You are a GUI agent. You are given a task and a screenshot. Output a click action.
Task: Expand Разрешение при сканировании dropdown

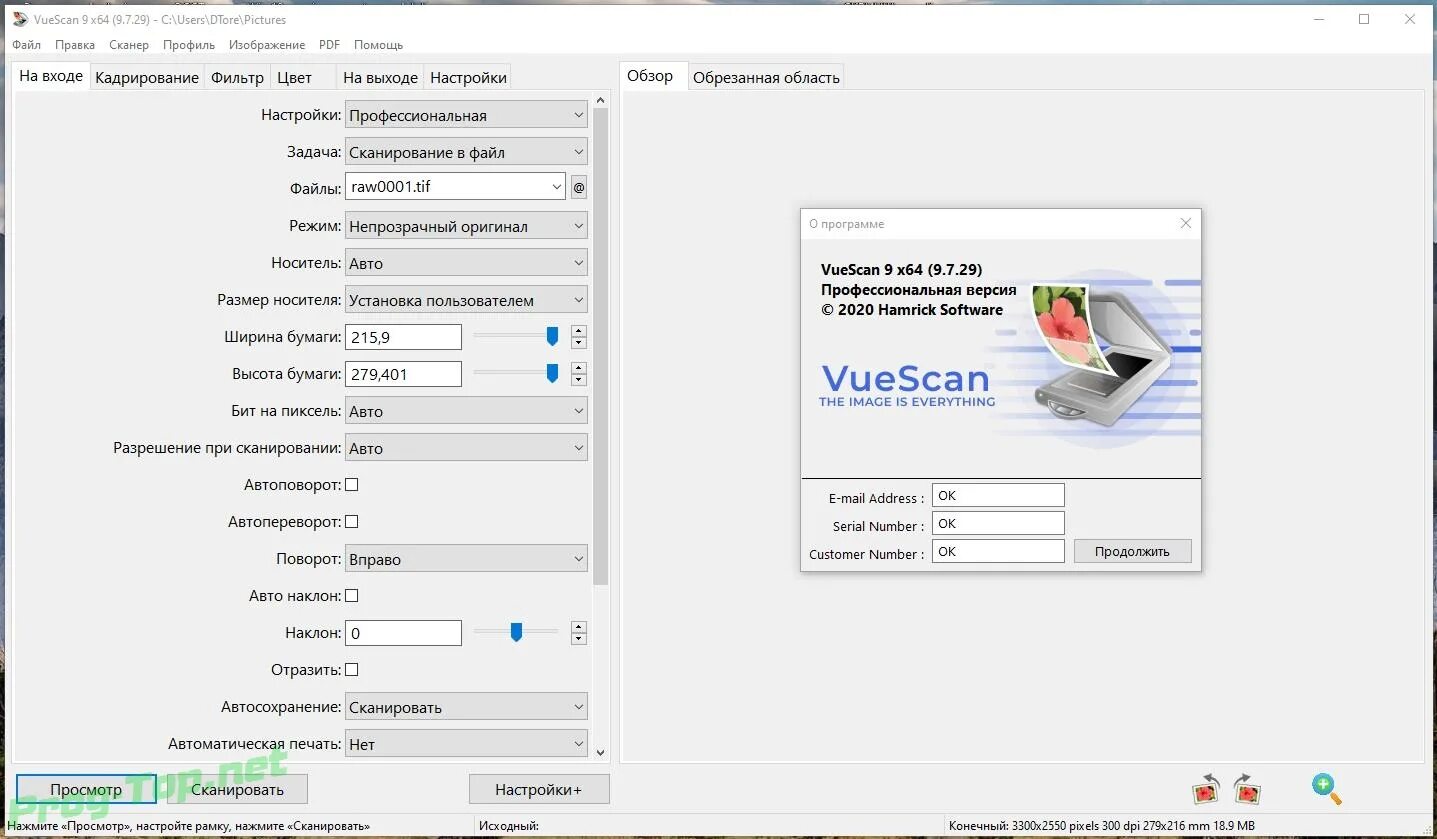[x=466, y=448]
